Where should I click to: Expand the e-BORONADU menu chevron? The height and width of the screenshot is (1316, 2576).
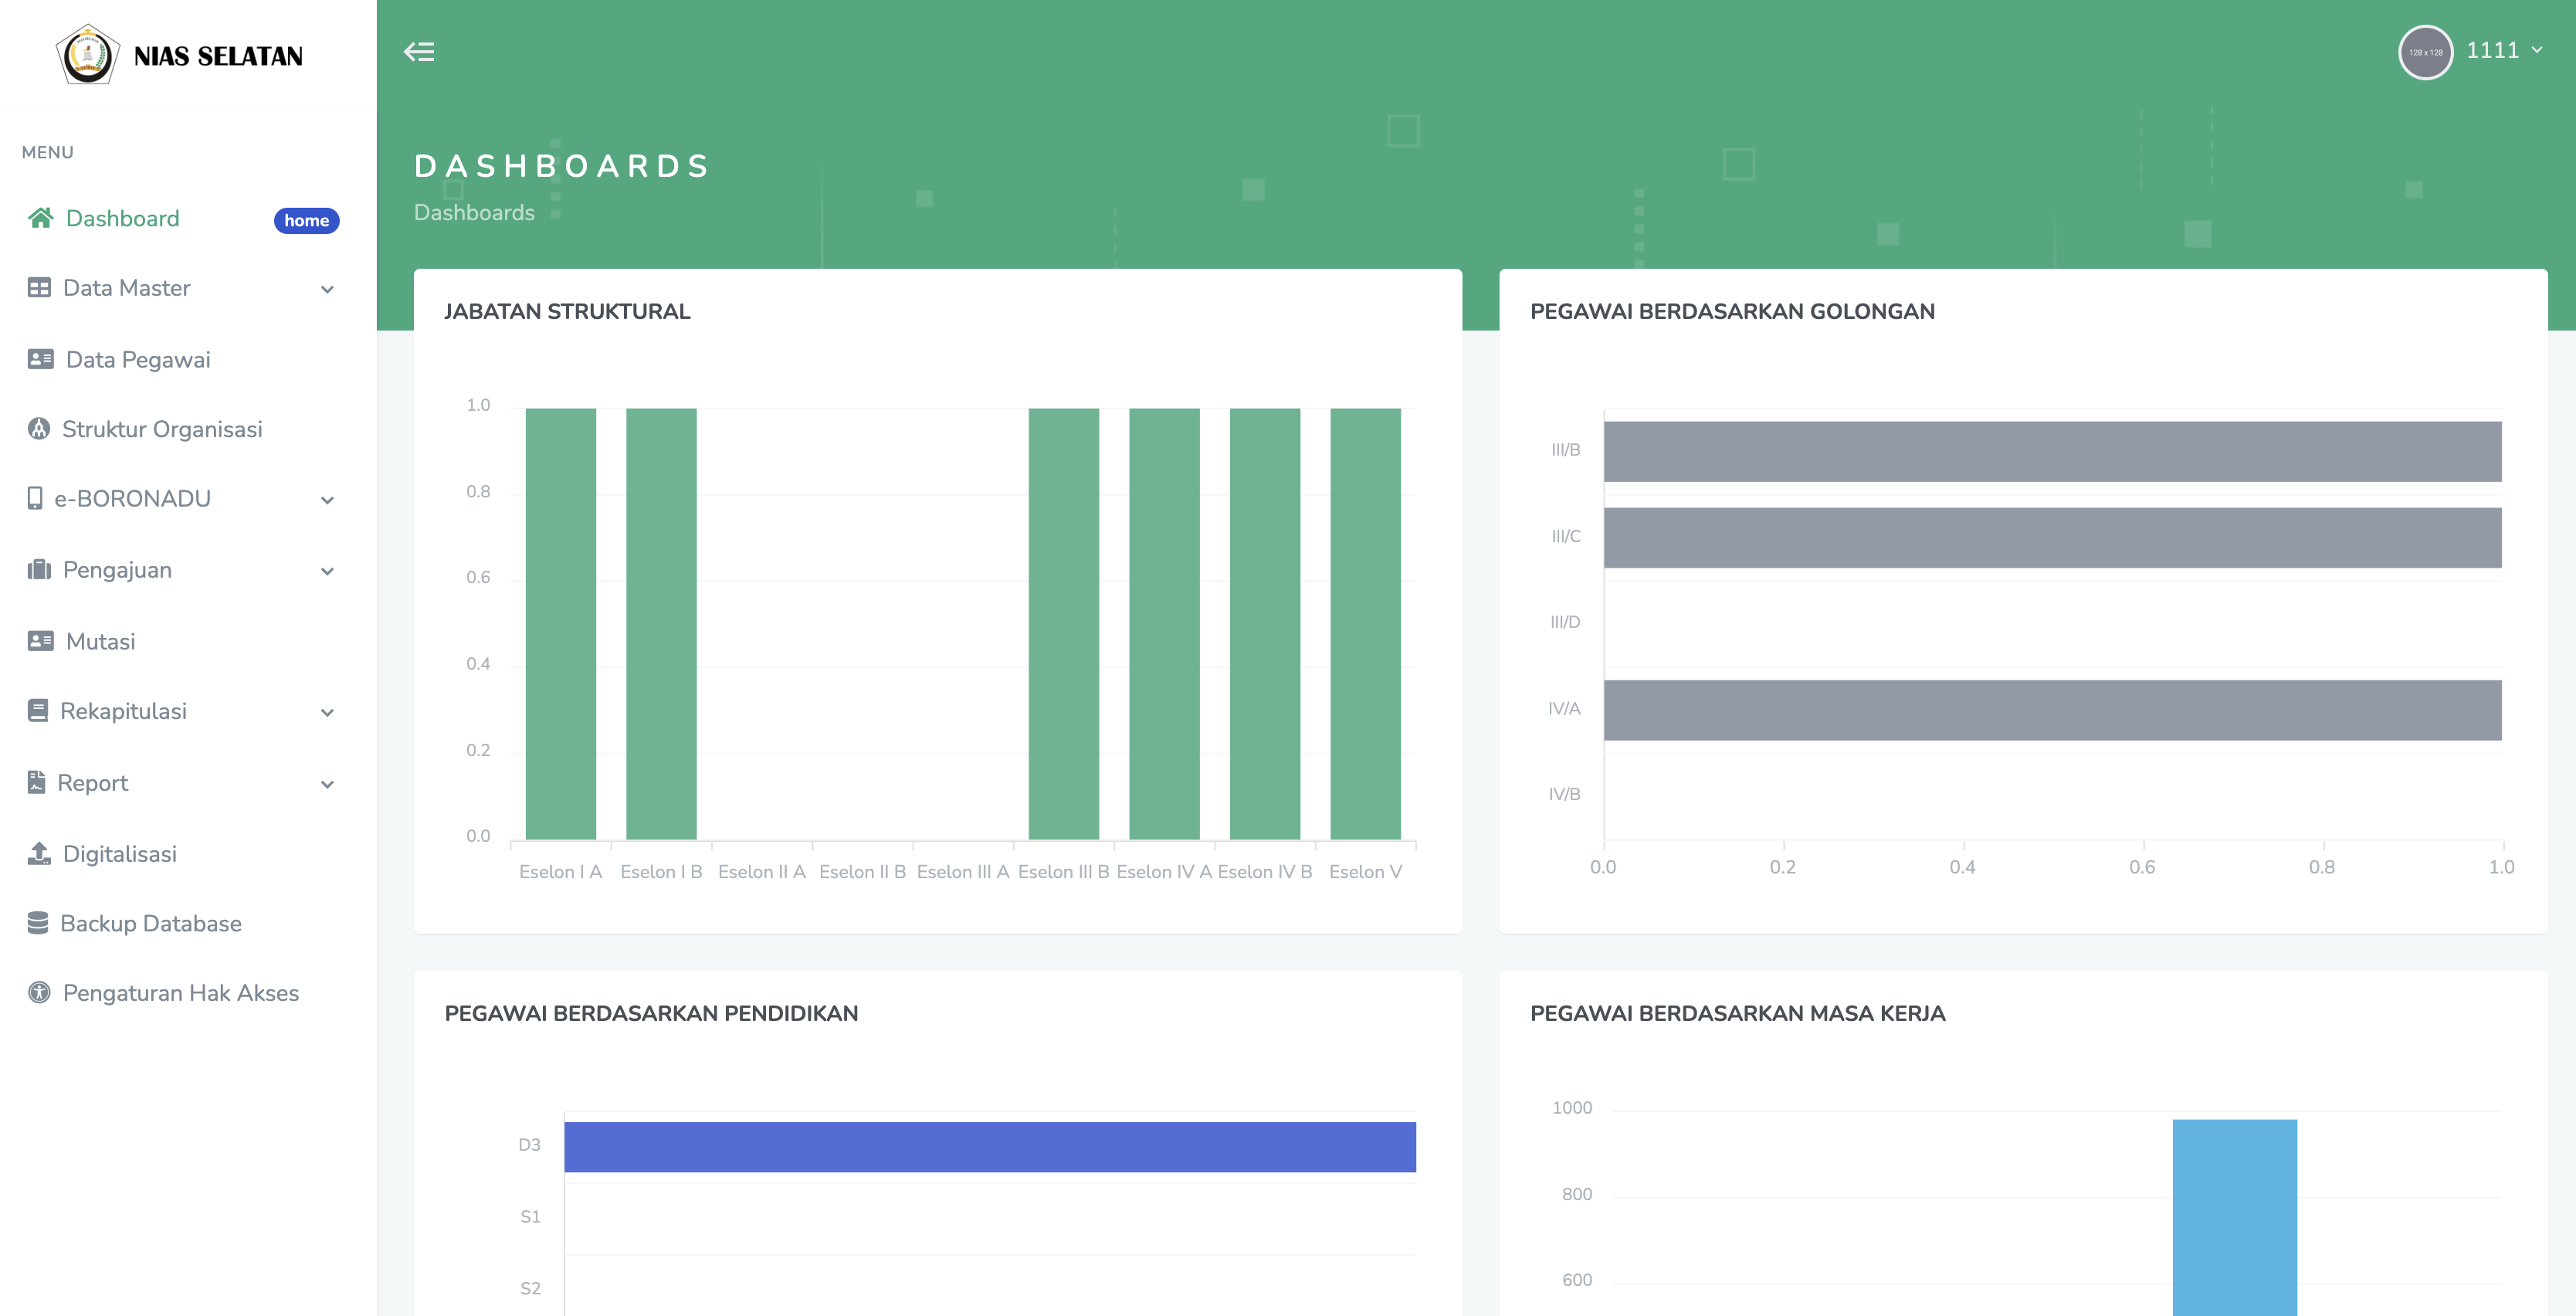click(x=327, y=500)
